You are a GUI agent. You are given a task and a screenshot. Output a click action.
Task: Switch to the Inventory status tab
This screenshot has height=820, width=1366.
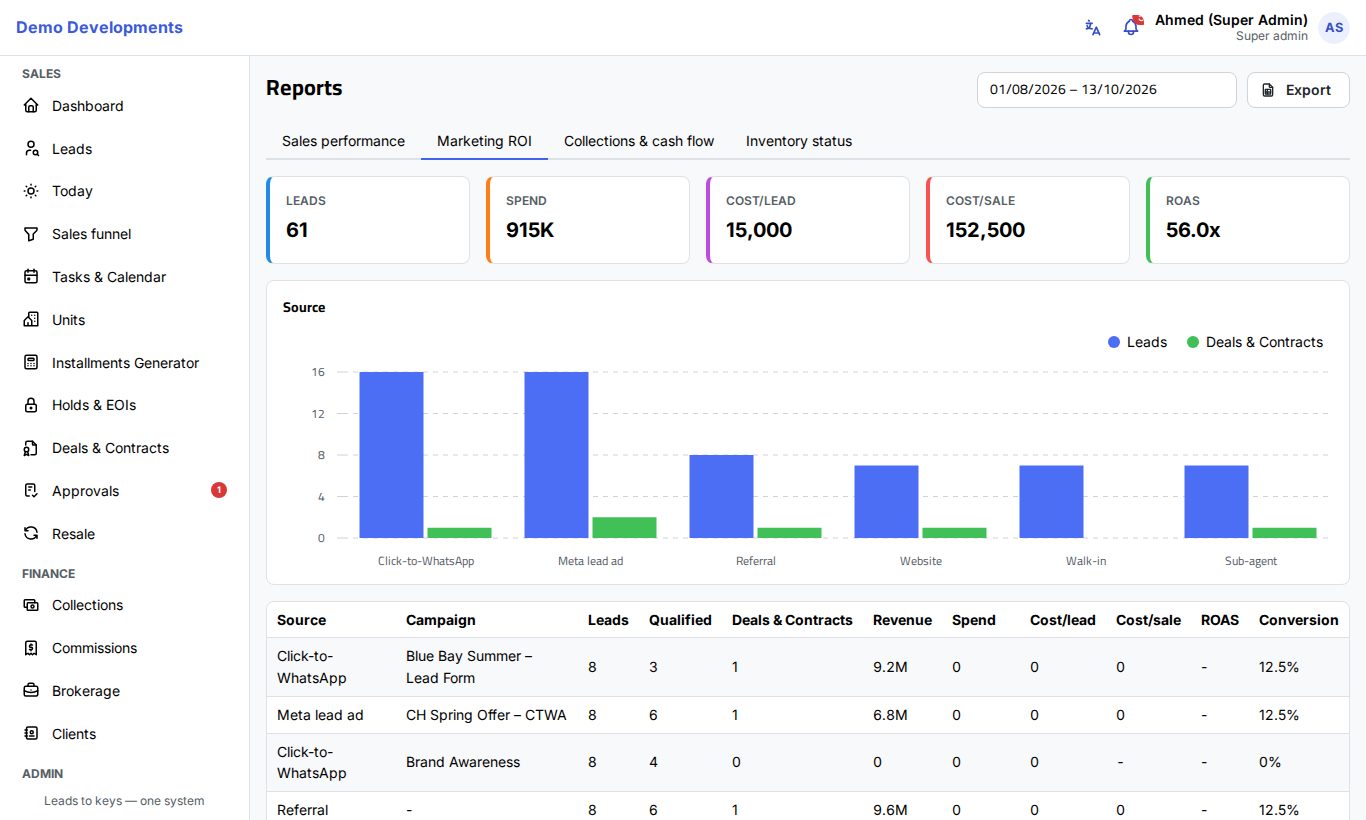pos(799,141)
